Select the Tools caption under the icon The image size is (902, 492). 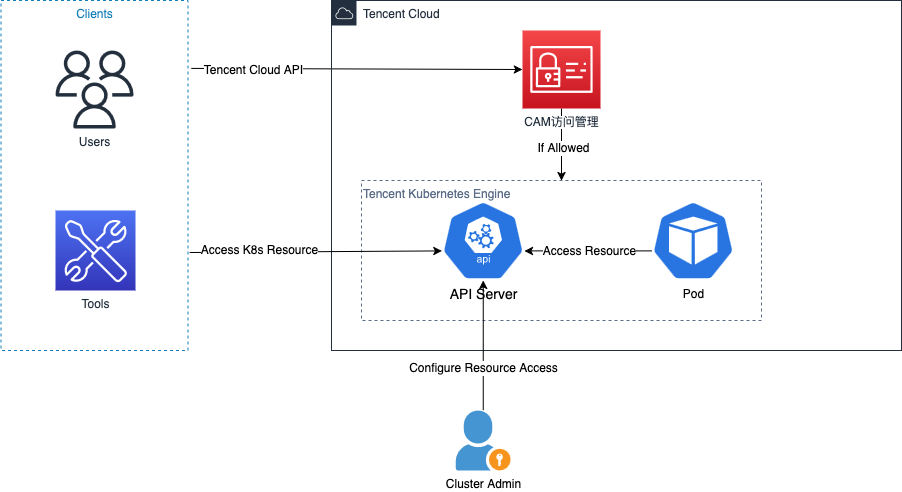(95, 304)
